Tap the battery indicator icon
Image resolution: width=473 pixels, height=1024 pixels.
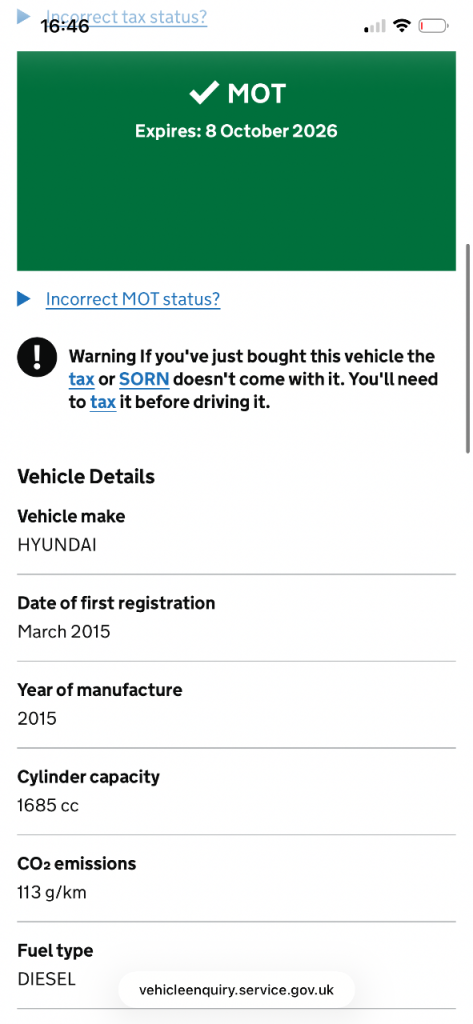click(x=434, y=26)
